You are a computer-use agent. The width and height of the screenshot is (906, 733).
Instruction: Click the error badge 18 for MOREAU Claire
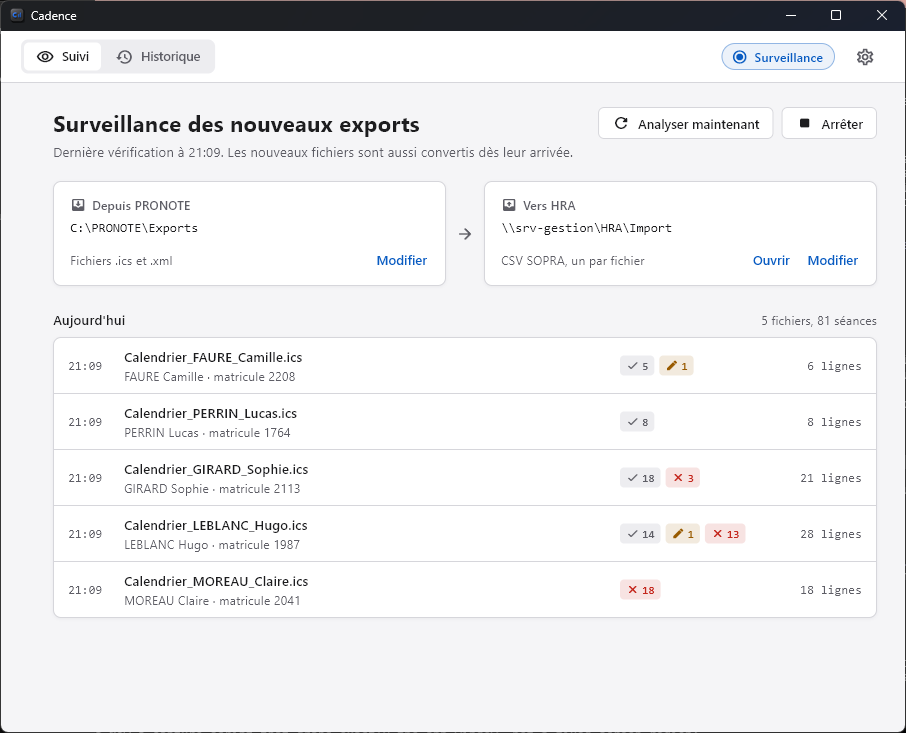click(x=640, y=590)
